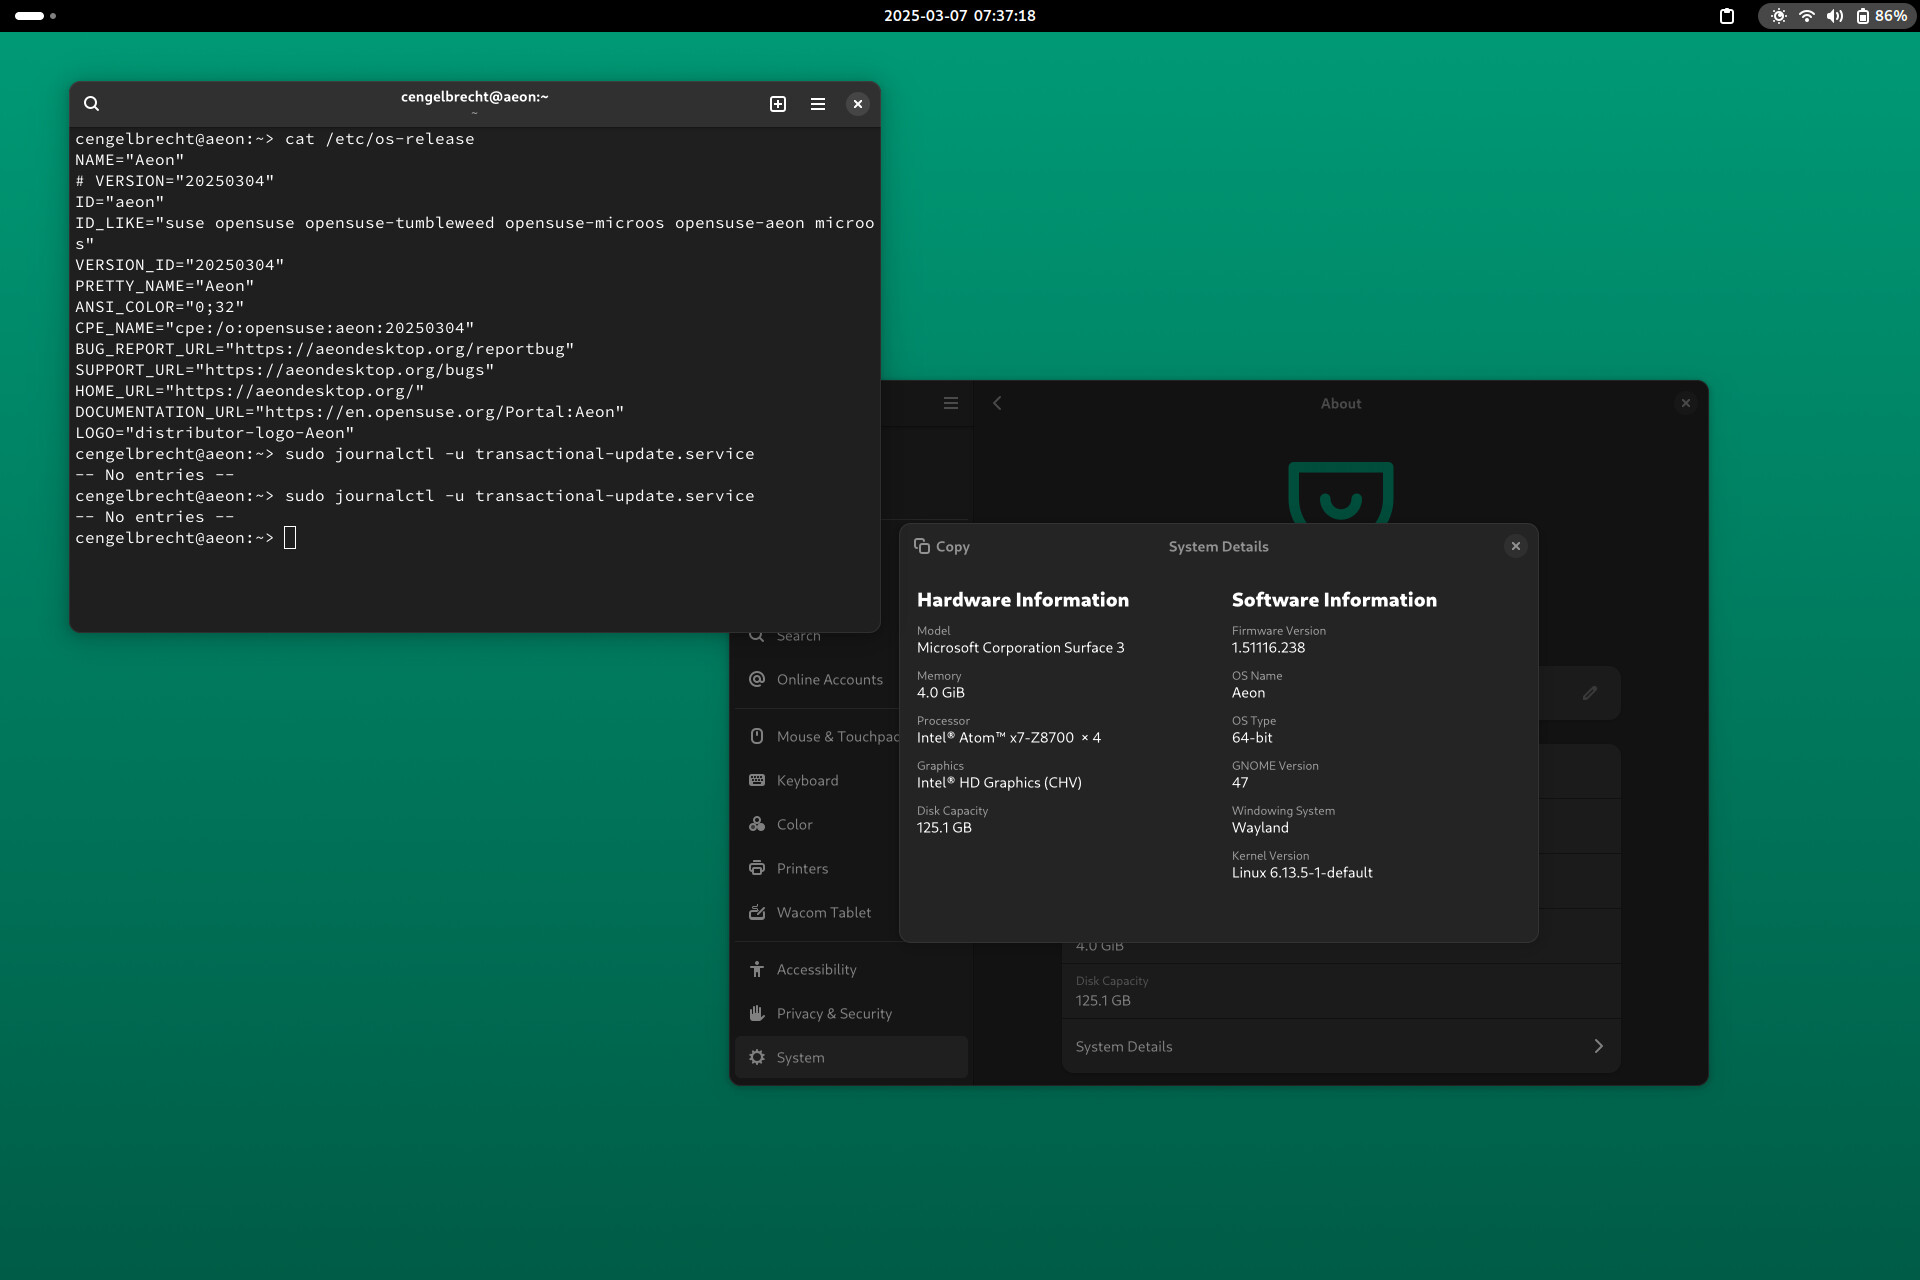Click the Aeon logo in About page
Image resolution: width=1920 pixels, height=1280 pixels.
(x=1341, y=492)
